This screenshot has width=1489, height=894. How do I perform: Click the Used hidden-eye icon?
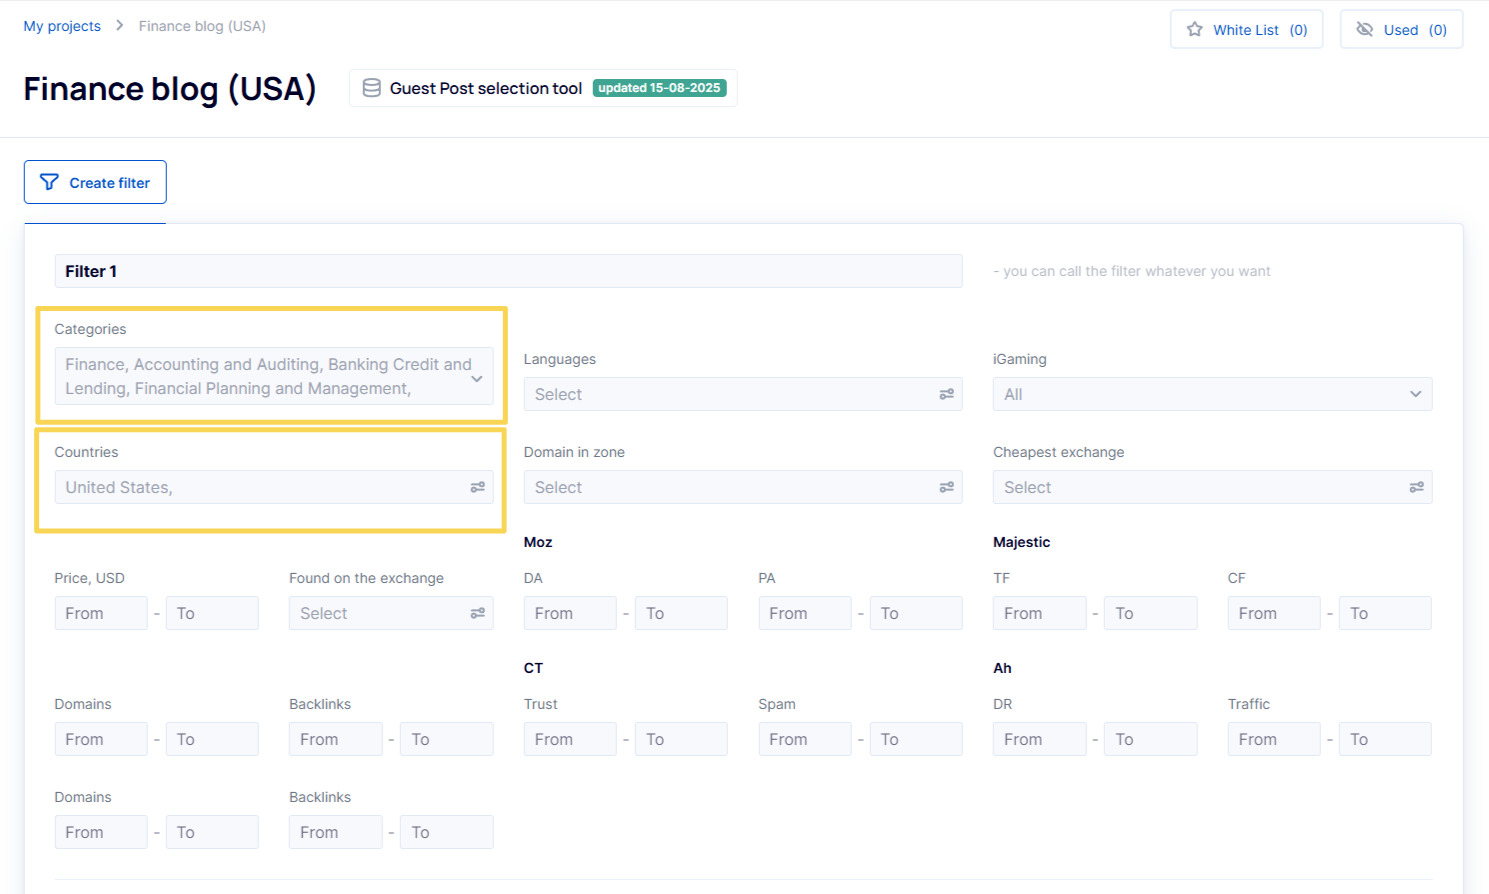point(1364,30)
